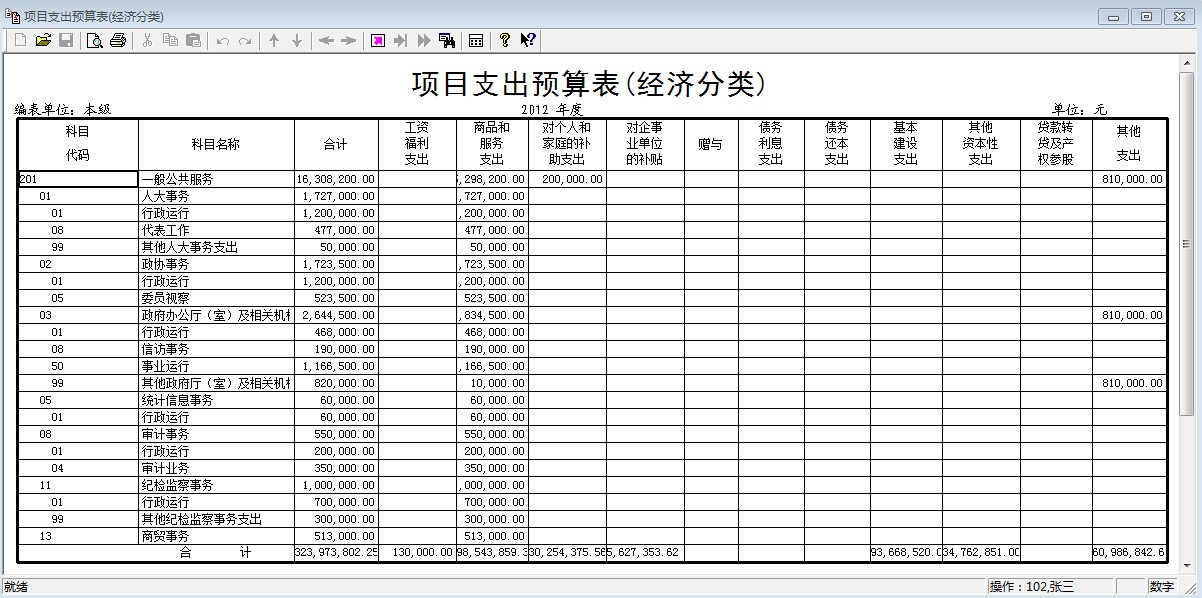Image resolution: width=1202 pixels, height=598 pixels.
Task: Click the magenta arrow toolbar icon
Action: [378, 40]
